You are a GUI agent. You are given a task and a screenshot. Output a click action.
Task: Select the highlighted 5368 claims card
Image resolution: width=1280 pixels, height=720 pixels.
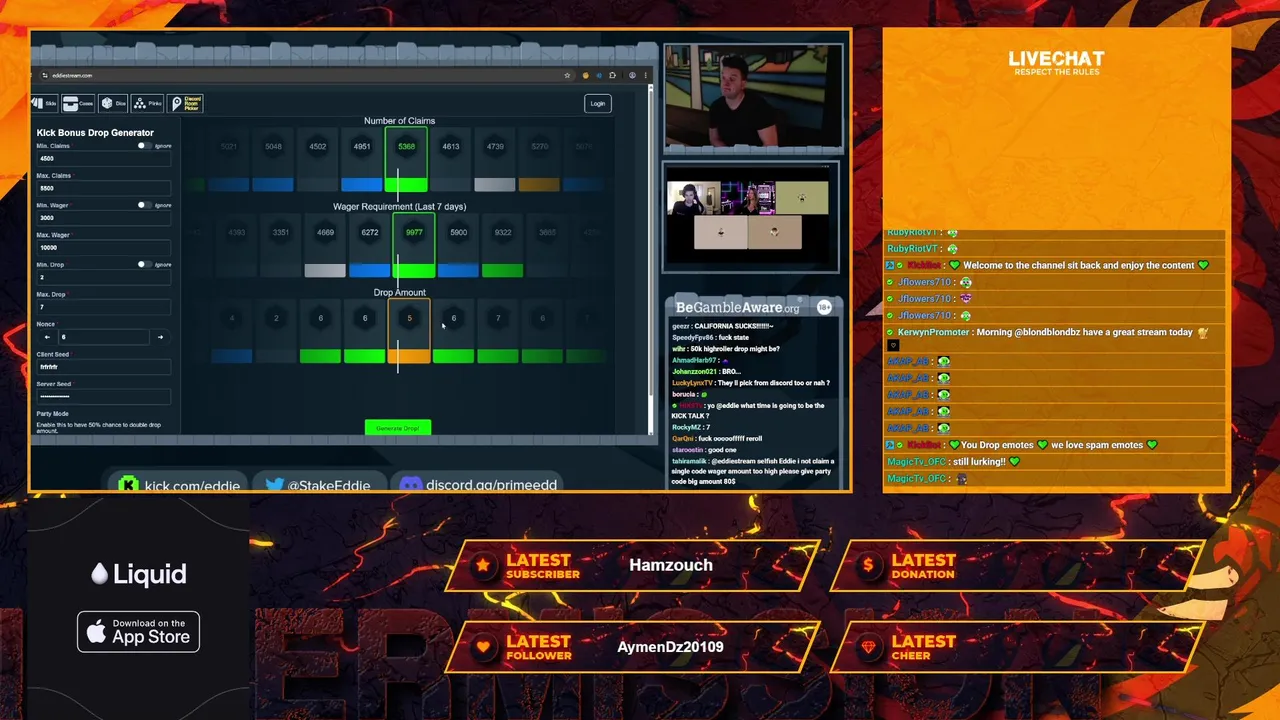(406, 159)
